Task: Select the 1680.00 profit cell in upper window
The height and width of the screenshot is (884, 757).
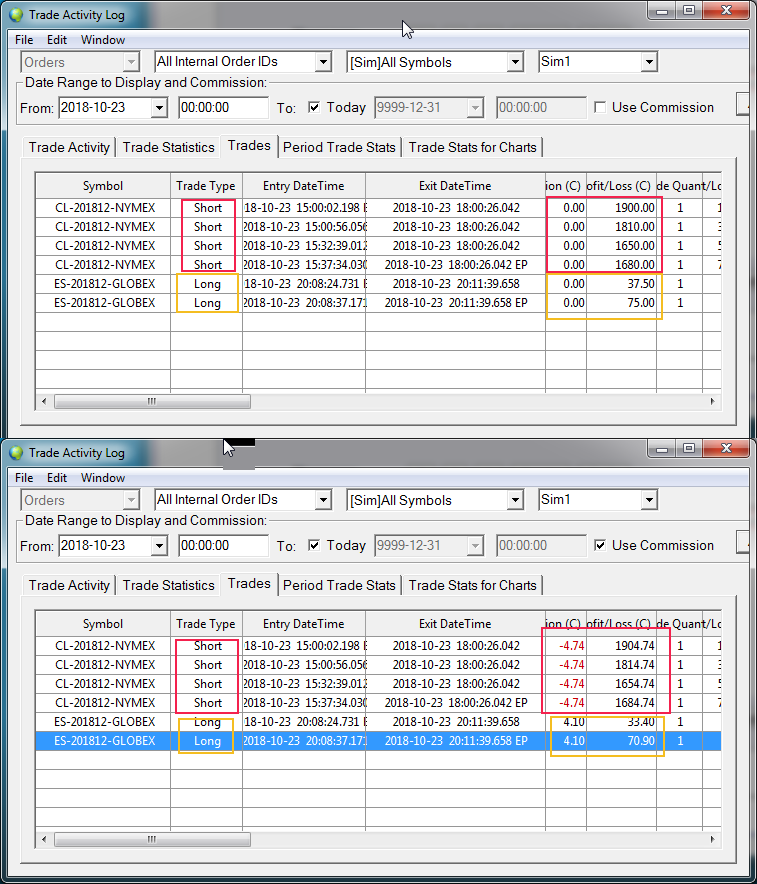Action: [621, 265]
